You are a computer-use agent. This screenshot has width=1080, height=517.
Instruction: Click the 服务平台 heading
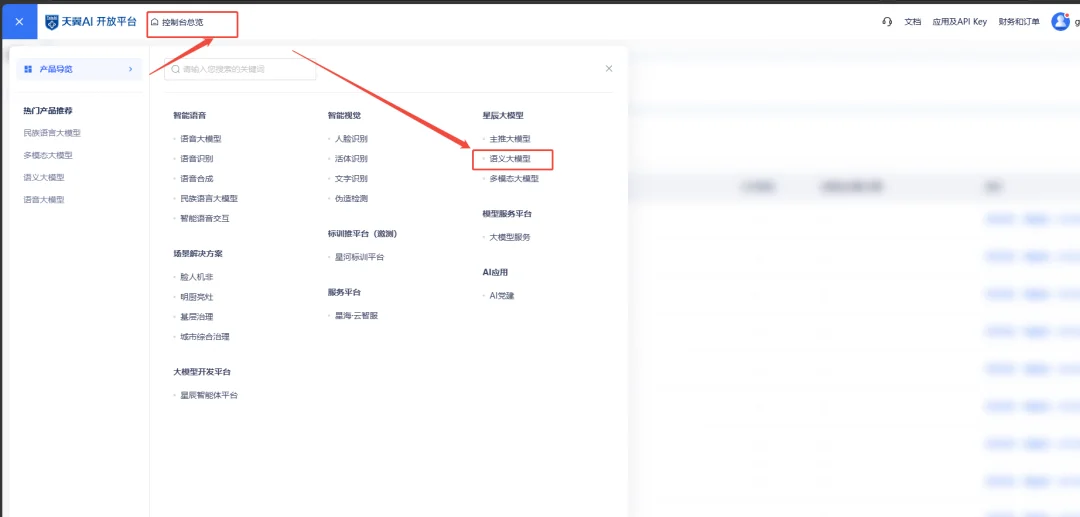(344, 292)
